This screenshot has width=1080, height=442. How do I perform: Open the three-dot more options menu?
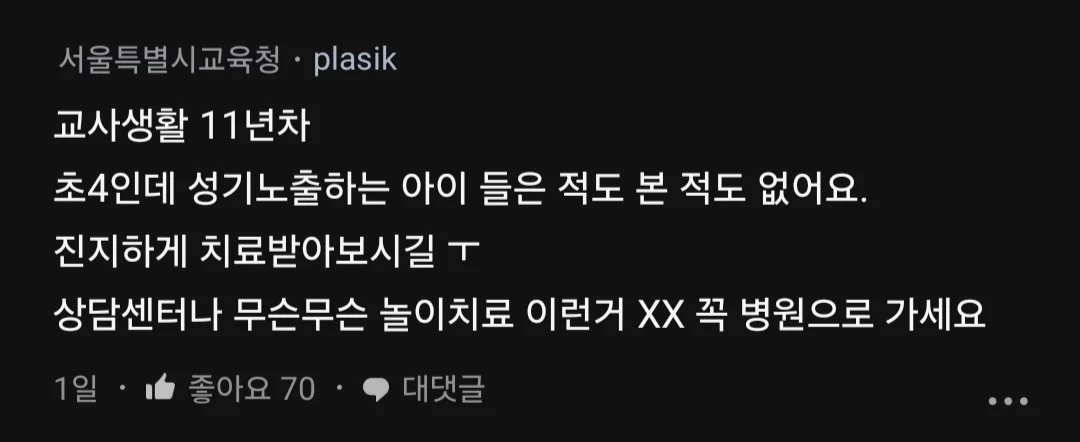1008,401
